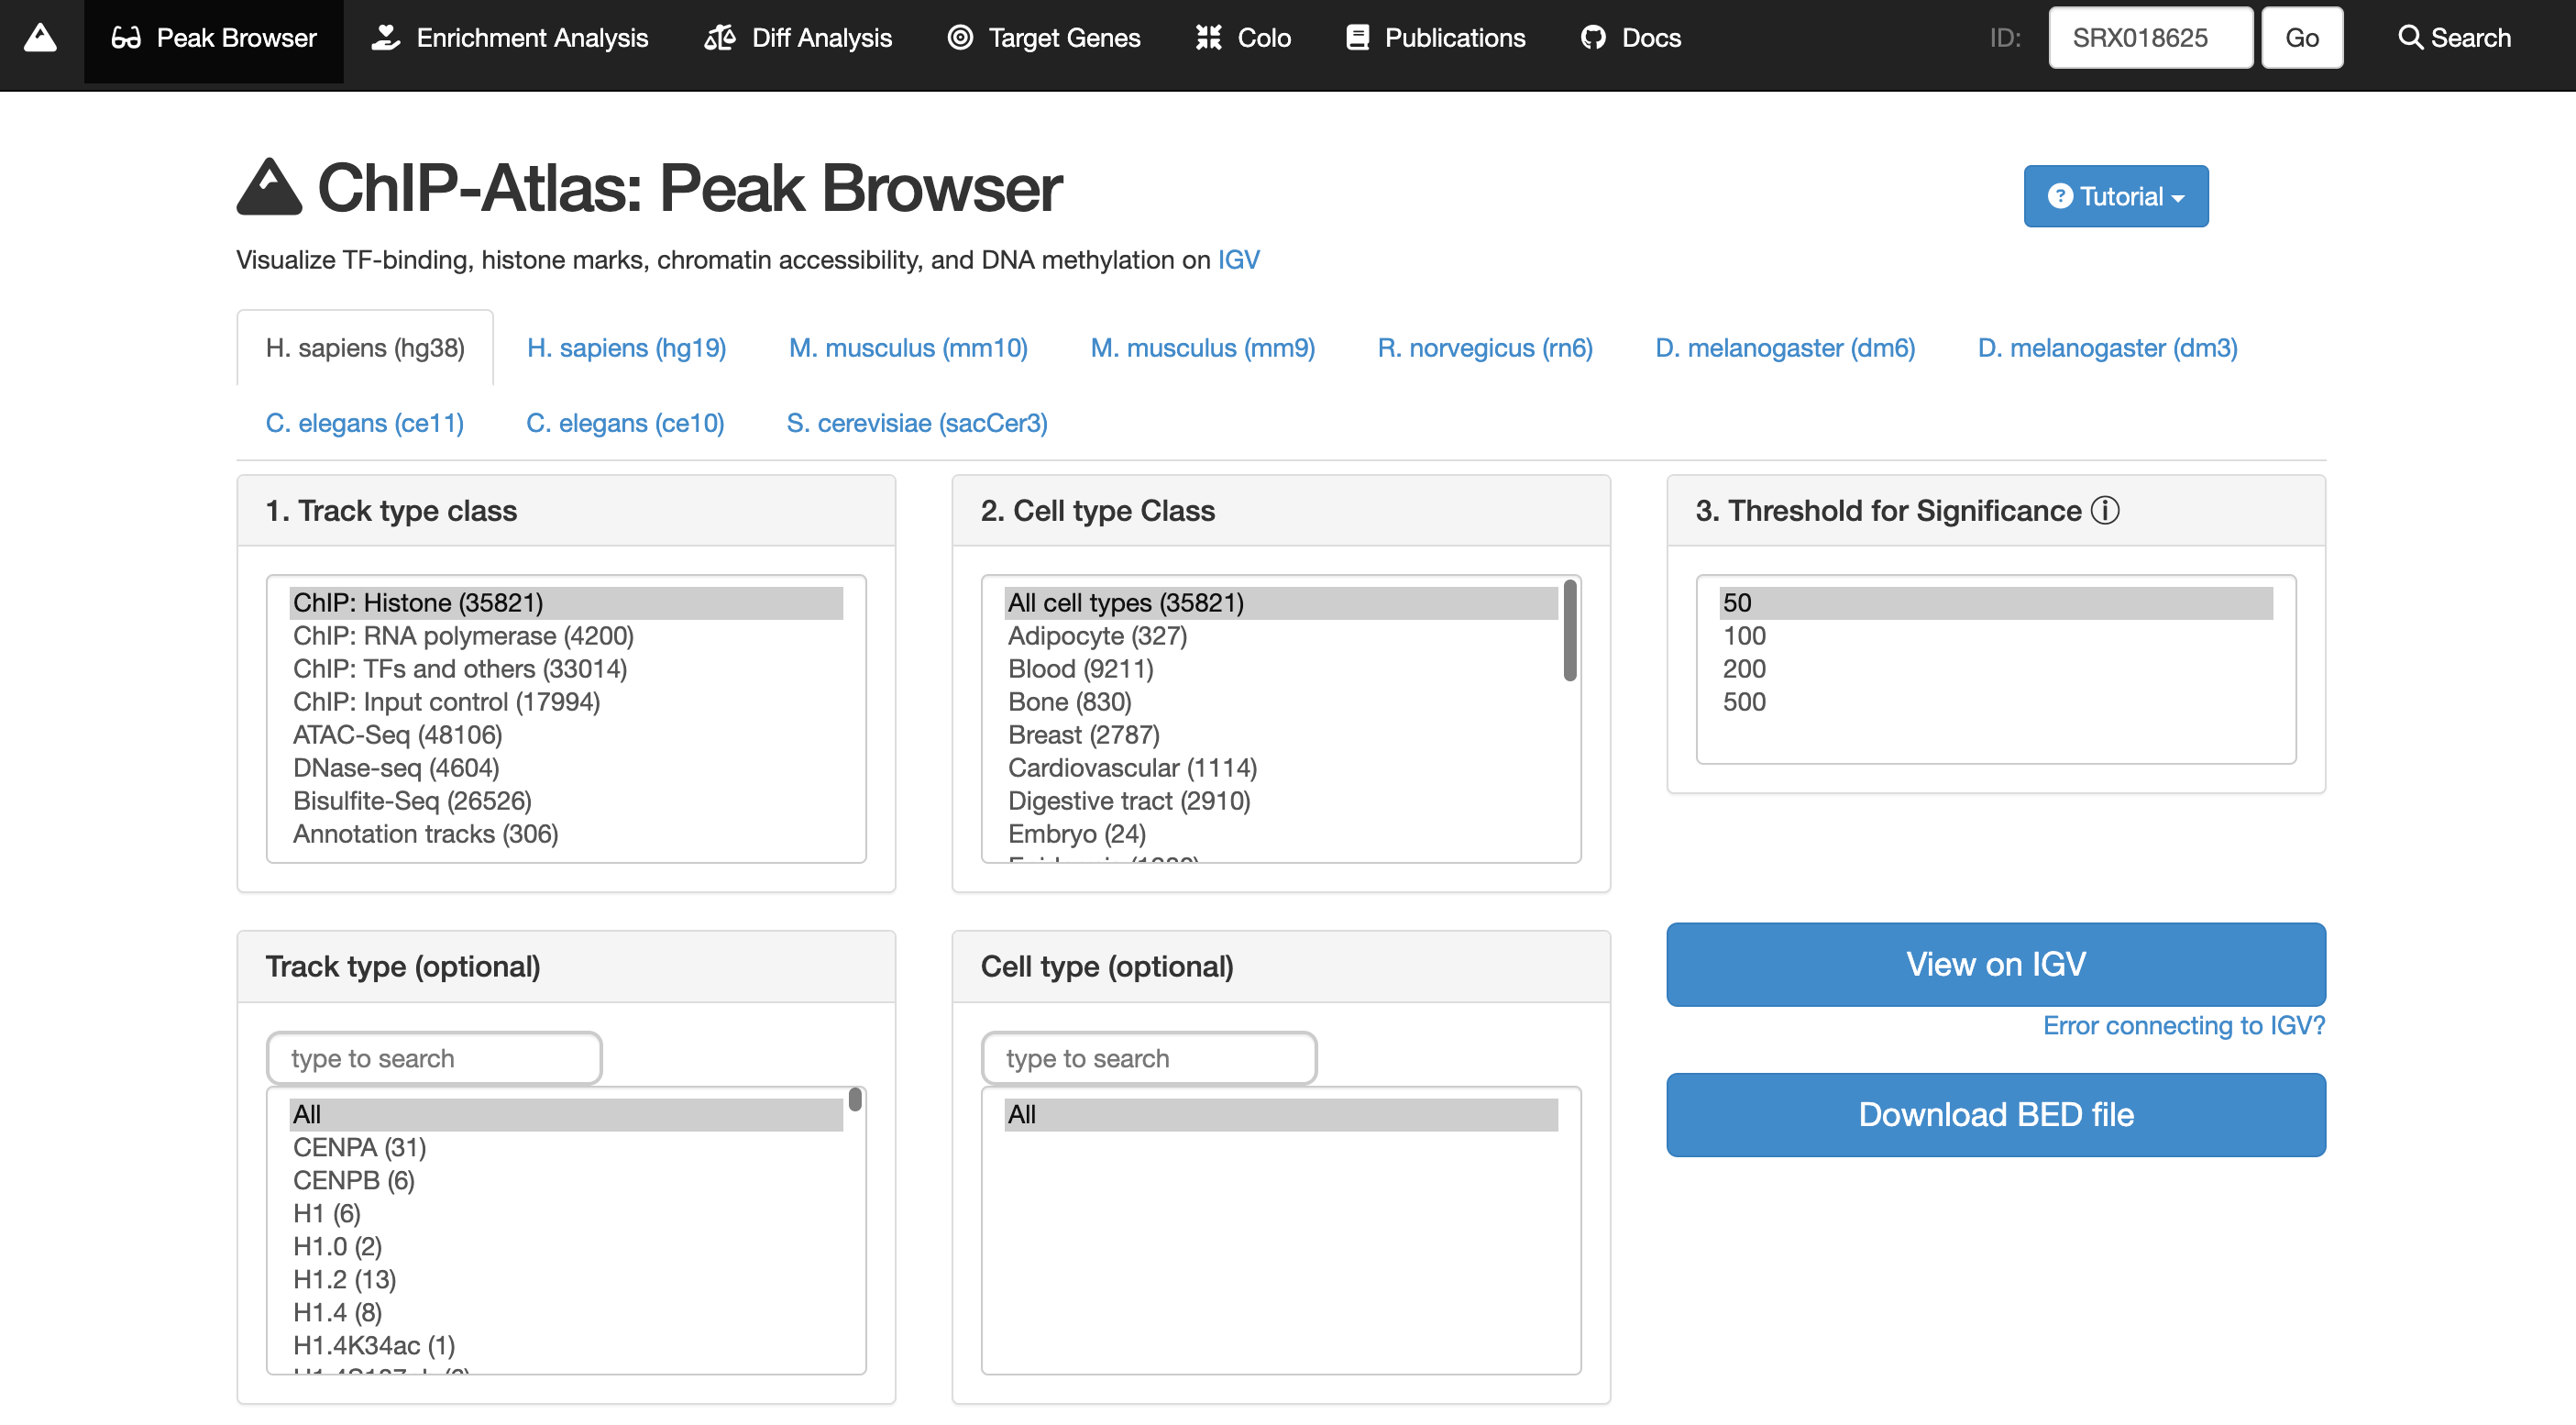Viewport: 2576px width, 1425px height.
Task: Select the H. sapiens (hg38) tab
Action: [x=365, y=348]
